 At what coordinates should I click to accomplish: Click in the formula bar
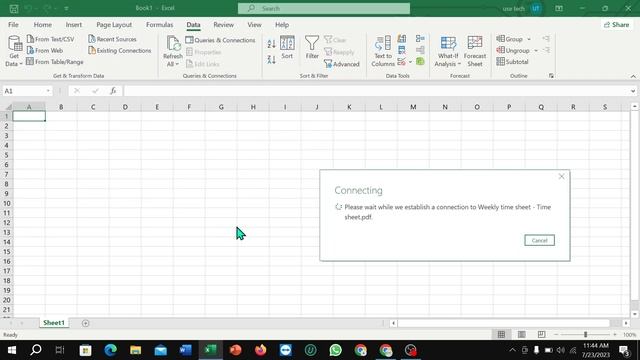(x=376, y=91)
